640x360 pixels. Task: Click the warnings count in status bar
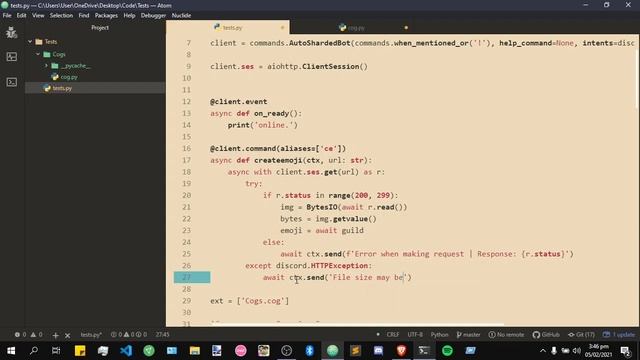tap(36, 335)
